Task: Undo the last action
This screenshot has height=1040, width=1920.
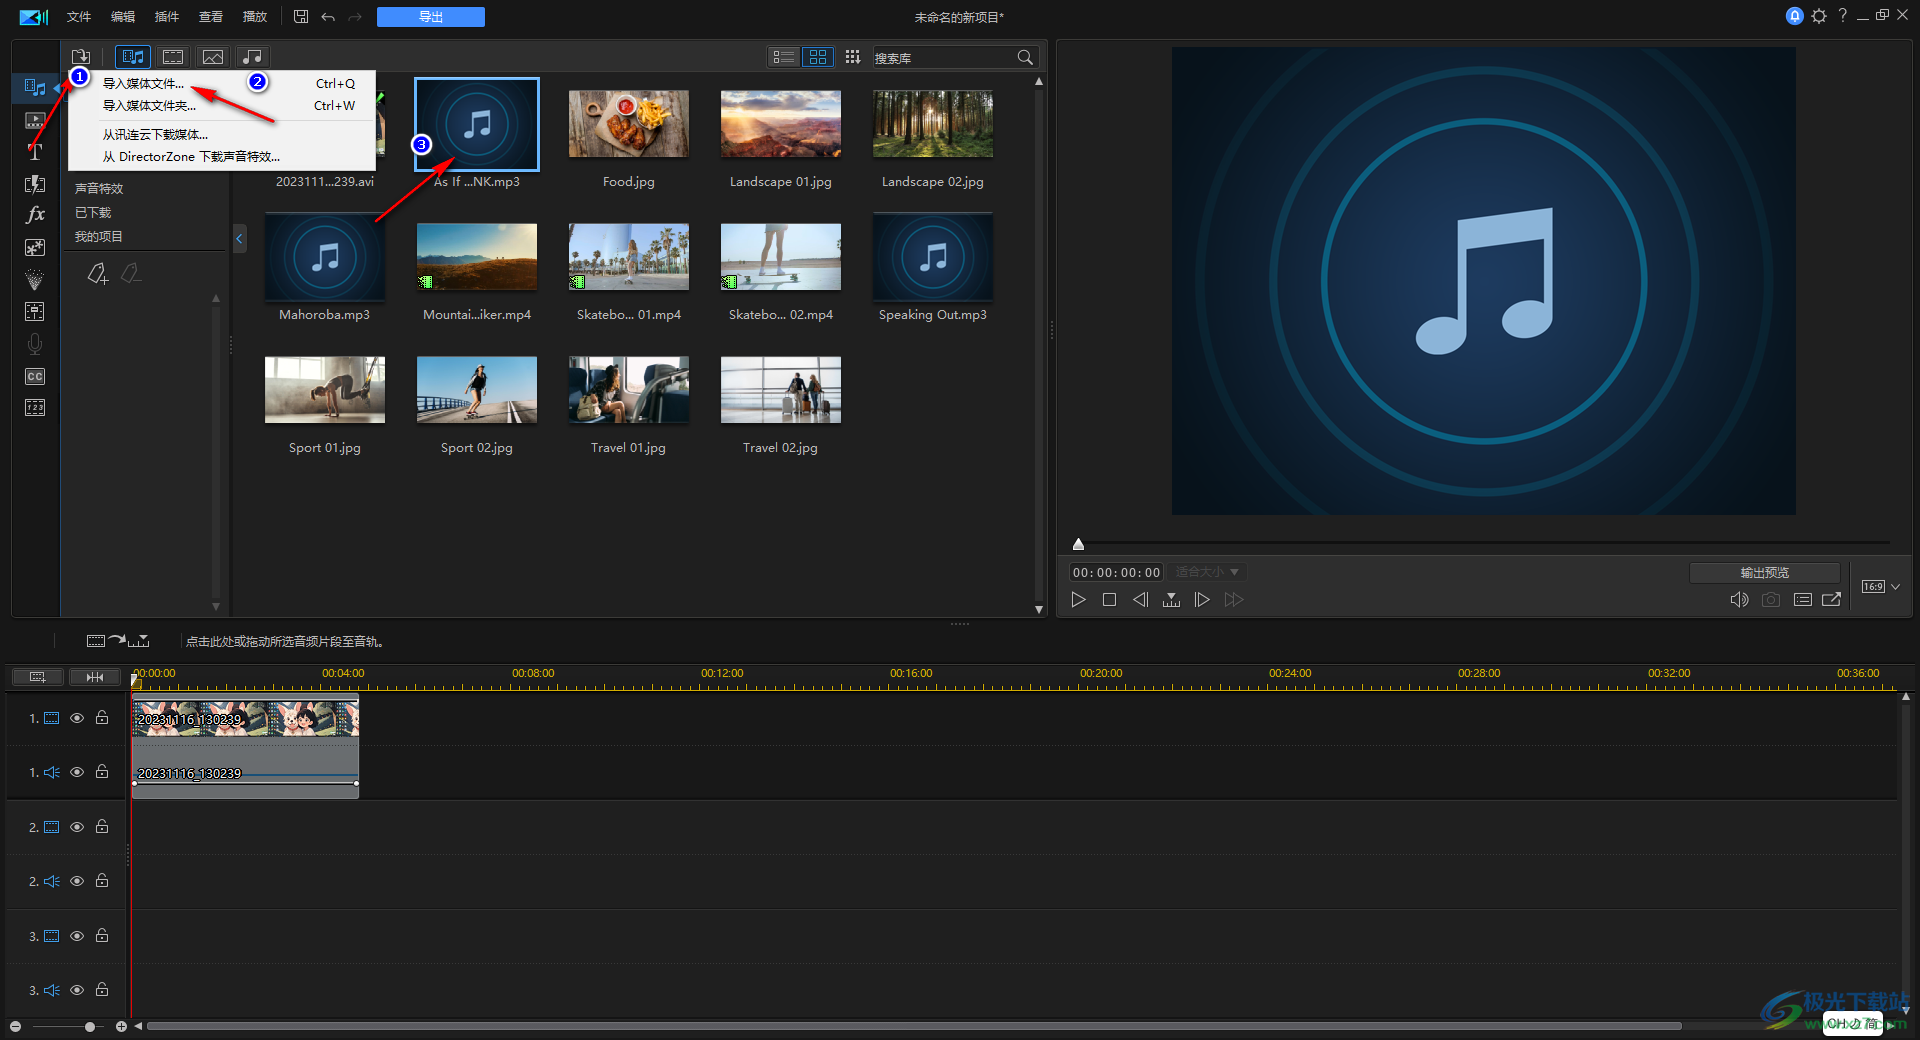Action: [328, 17]
